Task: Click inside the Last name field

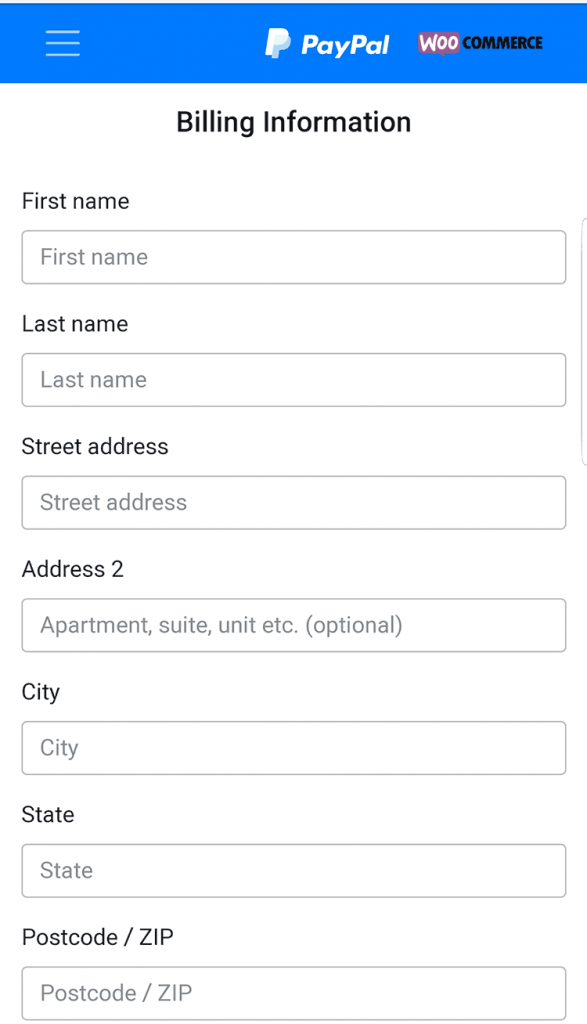Action: coord(293,380)
